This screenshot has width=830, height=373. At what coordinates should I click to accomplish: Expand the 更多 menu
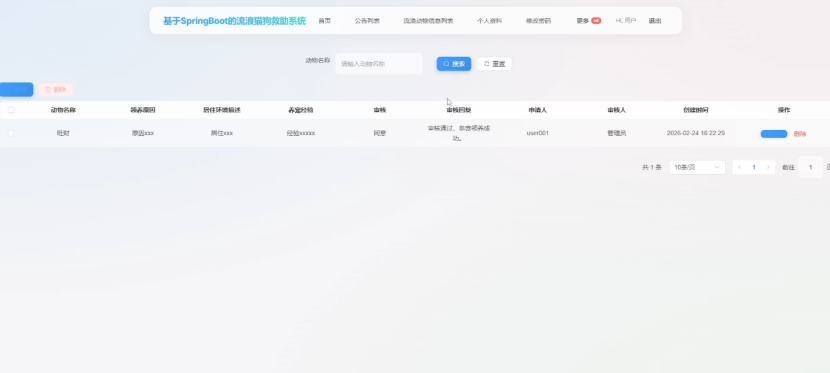582,21
